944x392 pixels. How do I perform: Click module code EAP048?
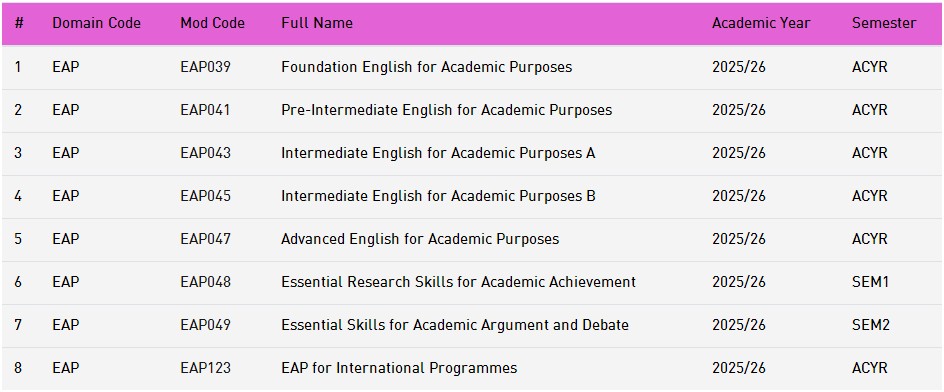pyautogui.click(x=205, y=282)
